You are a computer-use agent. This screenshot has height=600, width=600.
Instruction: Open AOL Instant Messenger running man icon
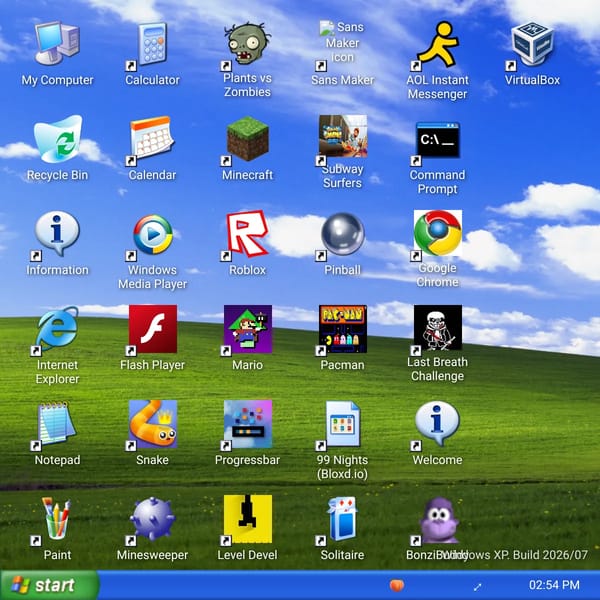click(437, 44)
